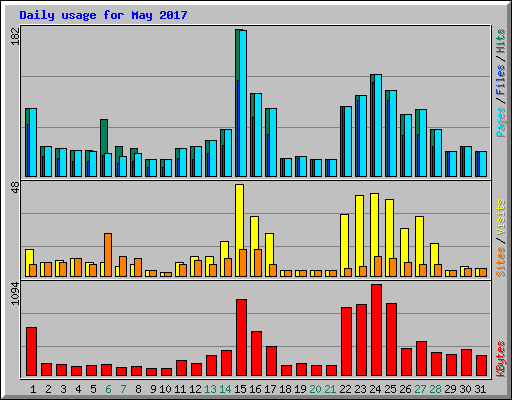The height and width of the screenshot is (400, 512).
Task: Select the cyan pages bar for day 24
Action: [378, 126]
